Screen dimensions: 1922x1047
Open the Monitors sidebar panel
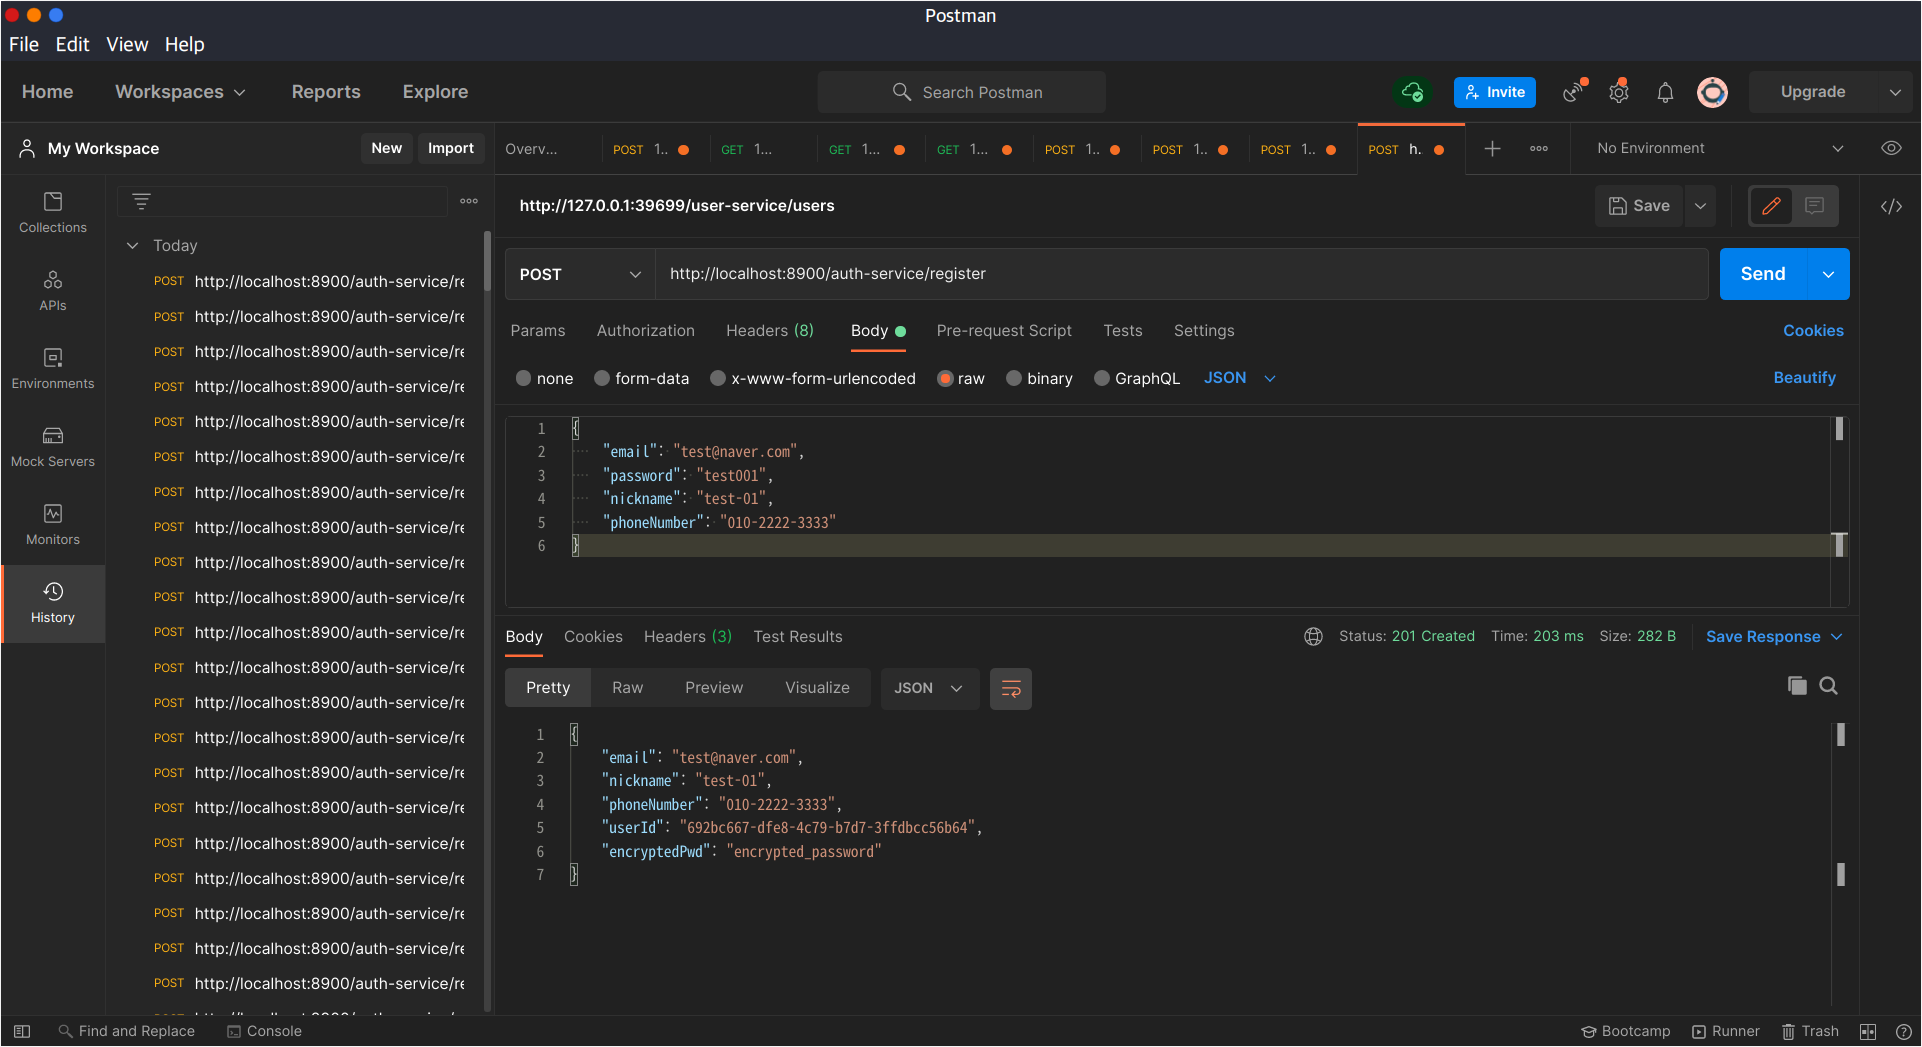53,525
